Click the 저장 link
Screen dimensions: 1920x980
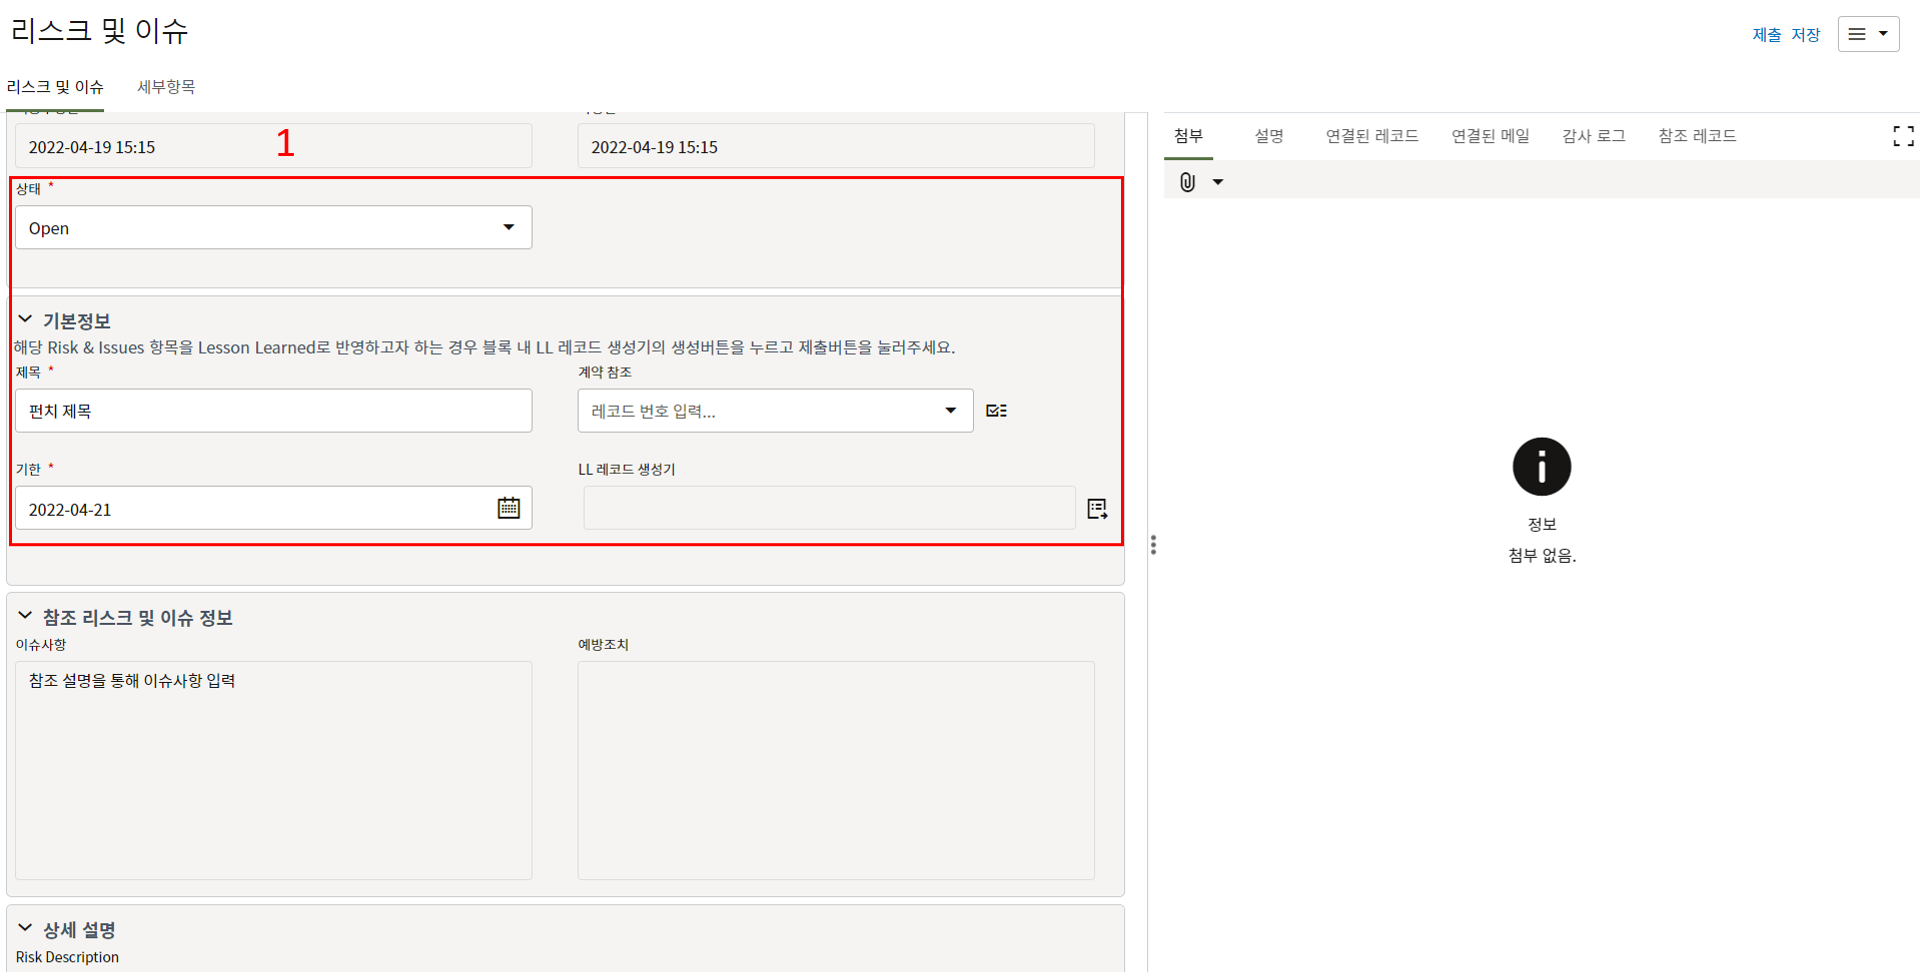click(1805, 35)
